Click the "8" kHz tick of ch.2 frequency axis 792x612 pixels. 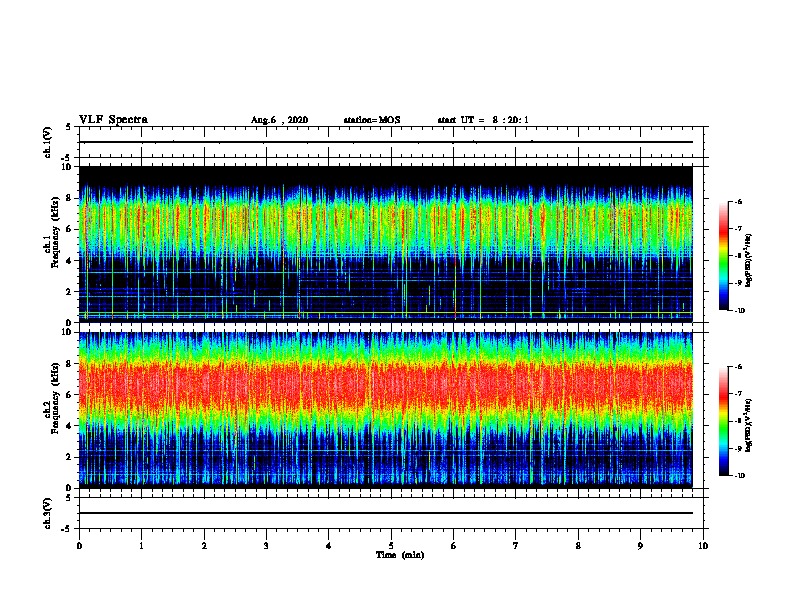(x=69, y=364)
